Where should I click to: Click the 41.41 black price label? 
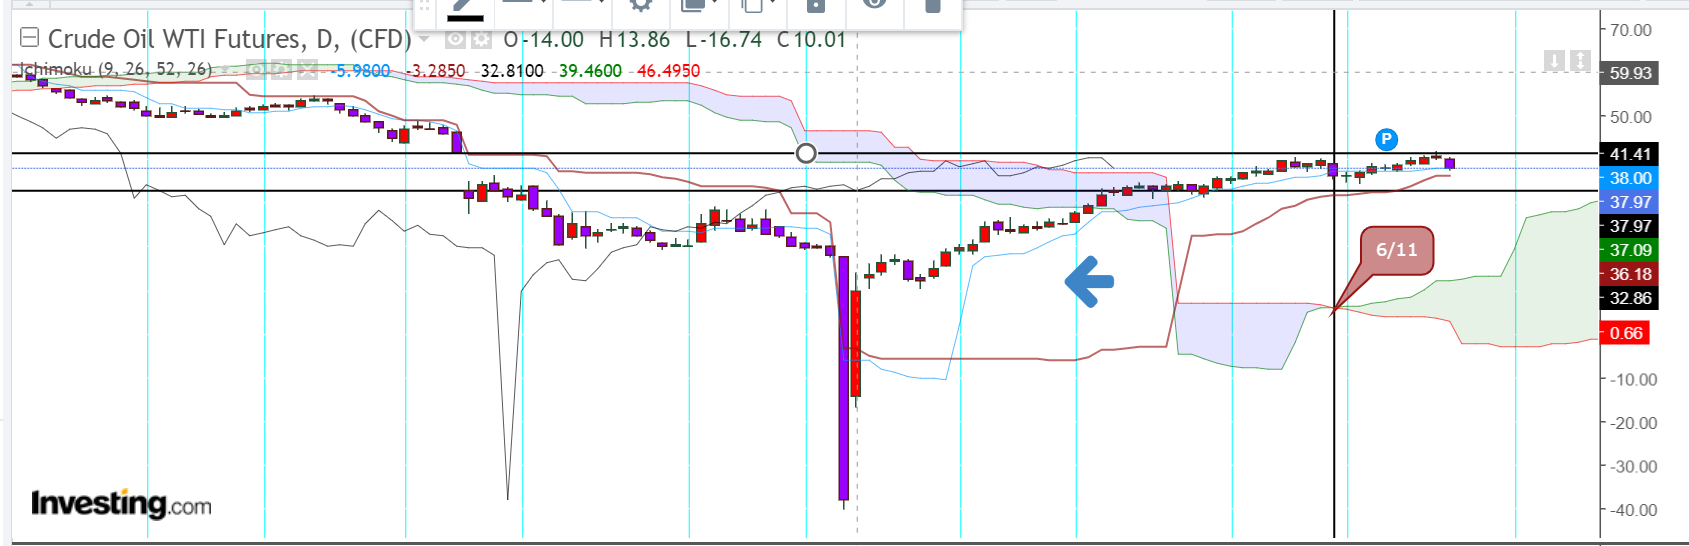click(x=1630, y=154)
